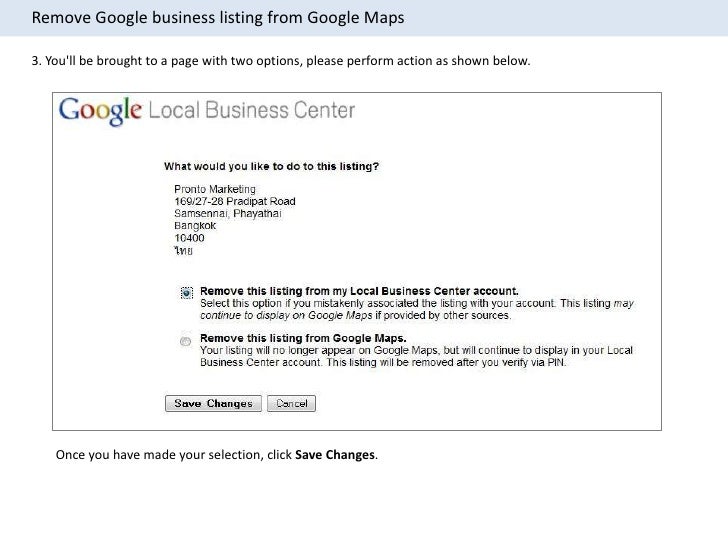Click the question 'What would you like to do'
Screen dimensions: 728x546
point(271,166)
